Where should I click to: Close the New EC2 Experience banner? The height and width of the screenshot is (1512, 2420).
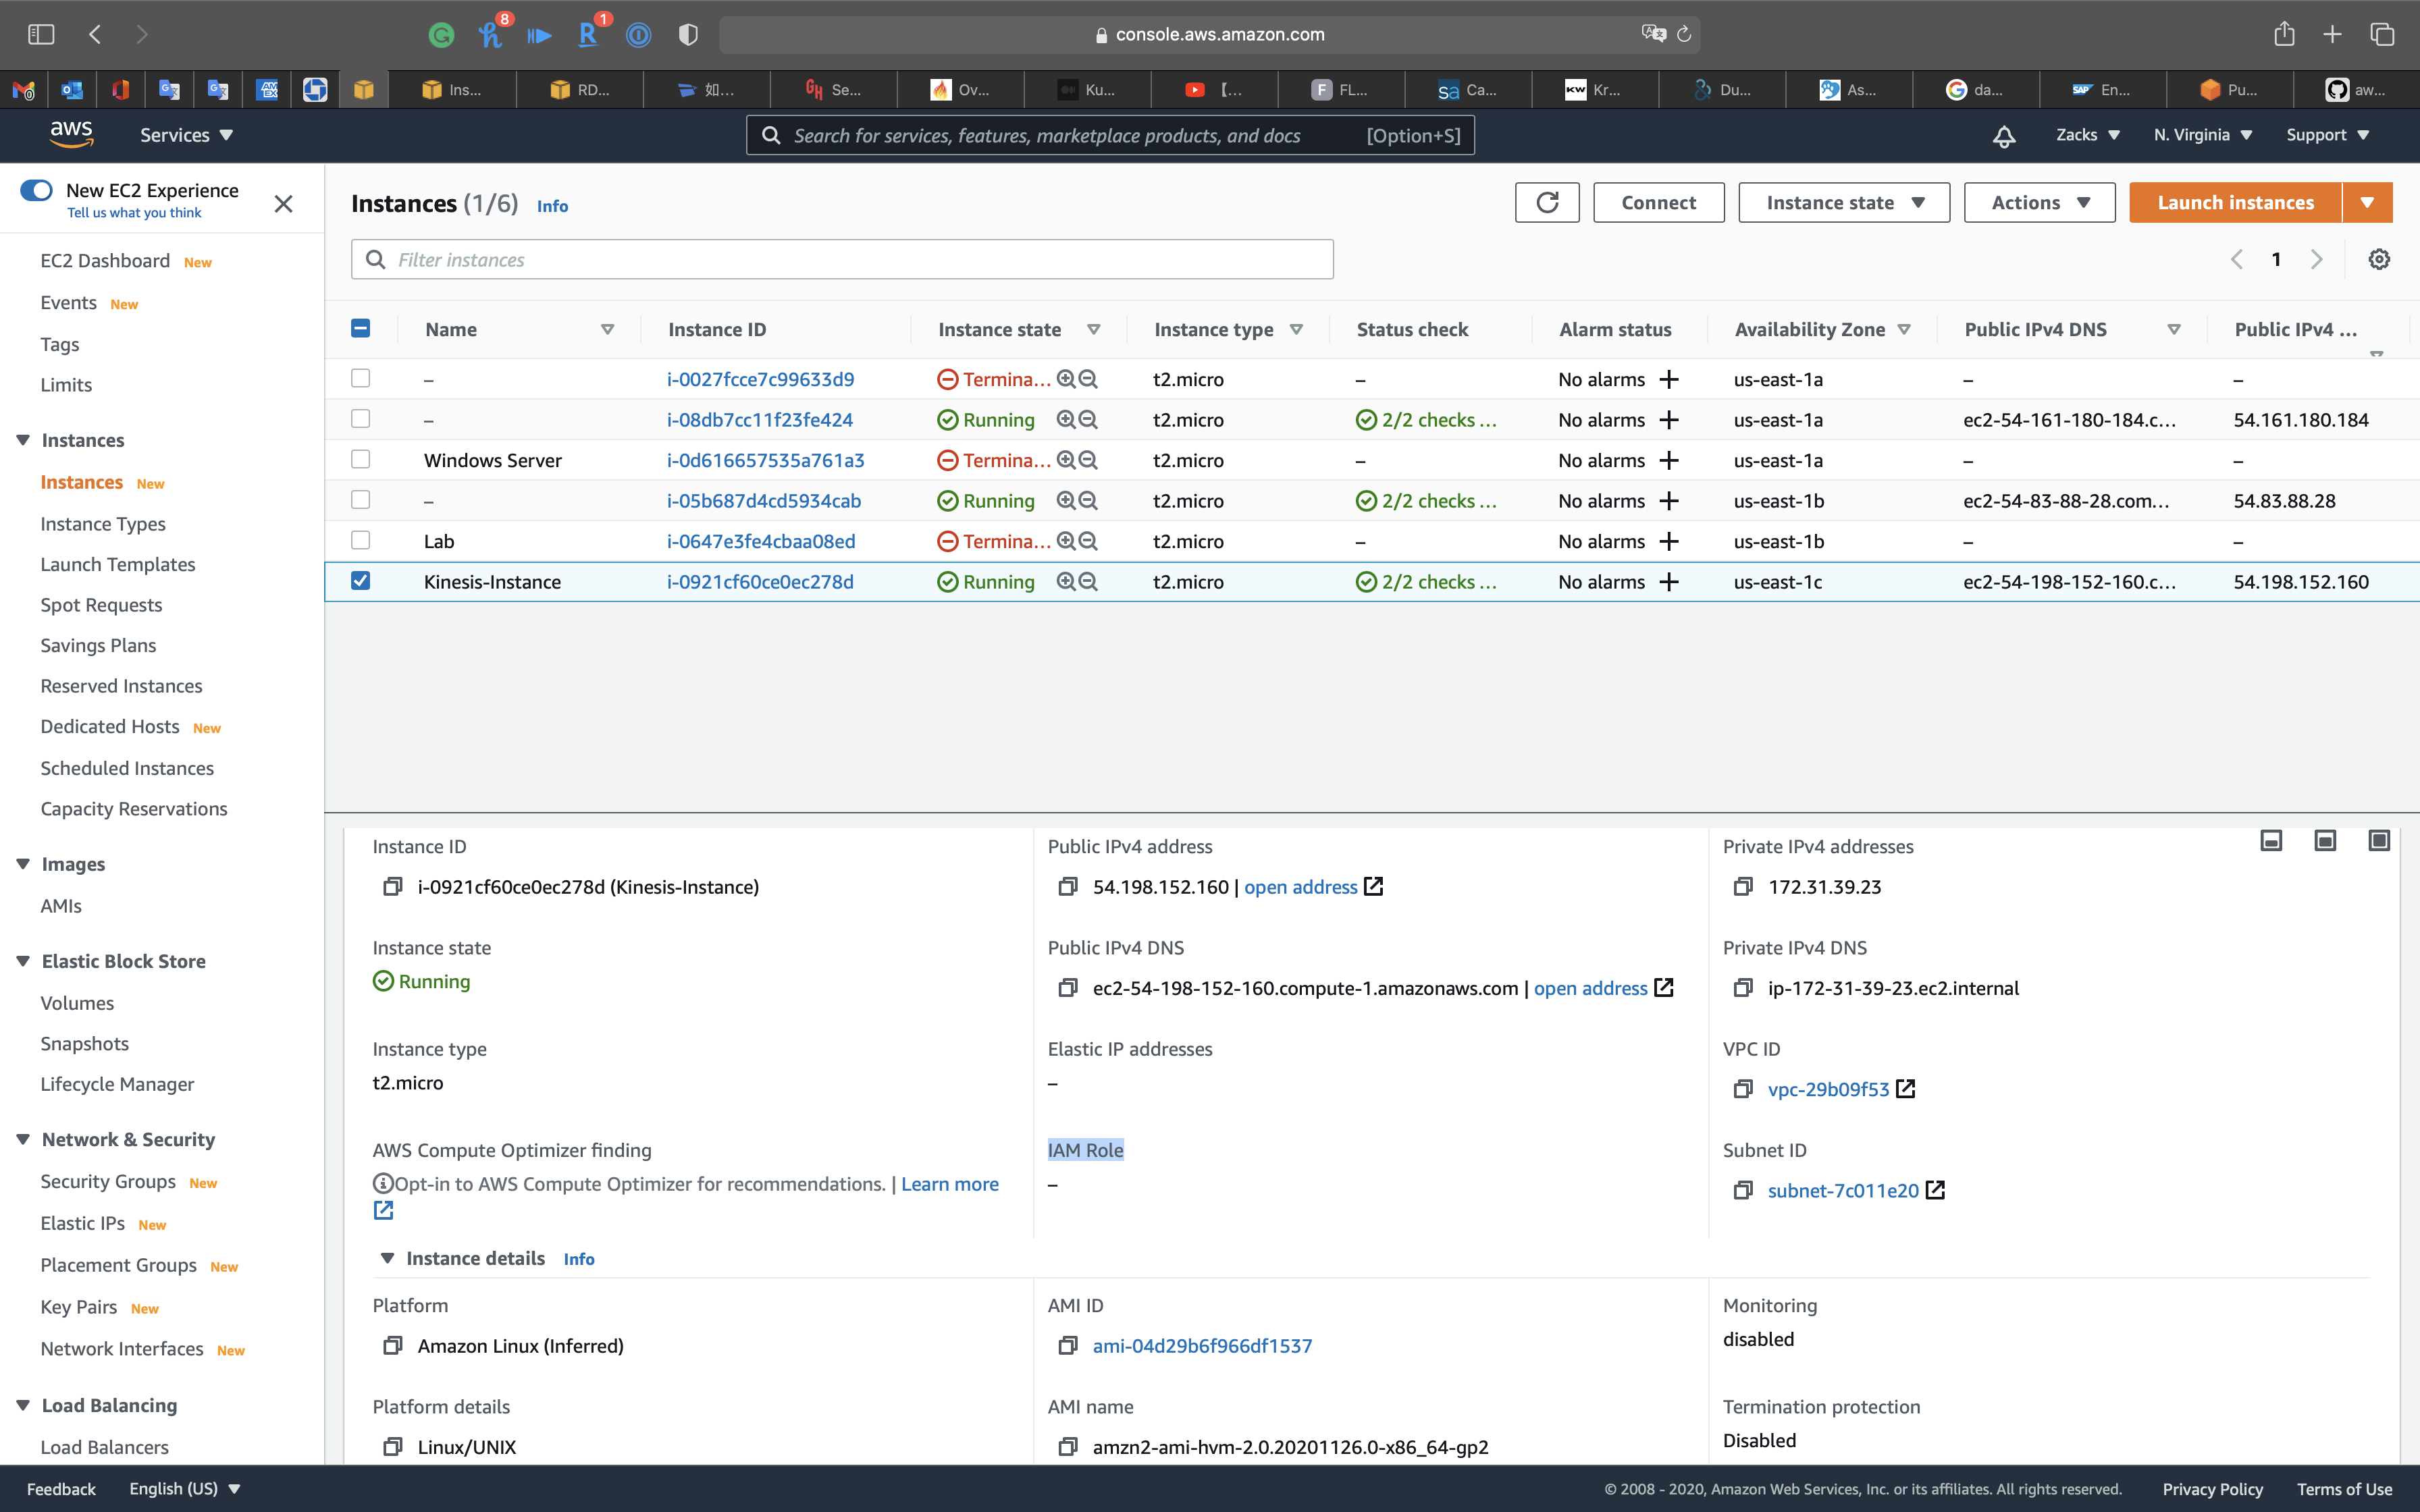point(284,204)
